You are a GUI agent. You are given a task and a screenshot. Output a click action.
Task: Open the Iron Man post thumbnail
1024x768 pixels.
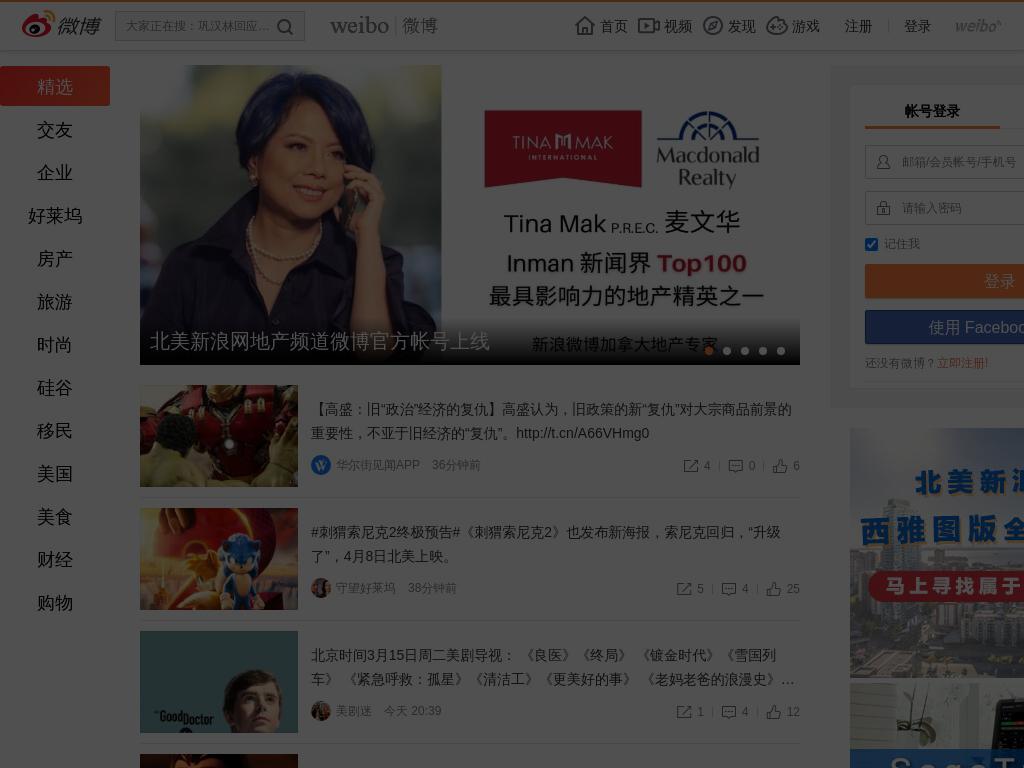[x=219, y=436]
